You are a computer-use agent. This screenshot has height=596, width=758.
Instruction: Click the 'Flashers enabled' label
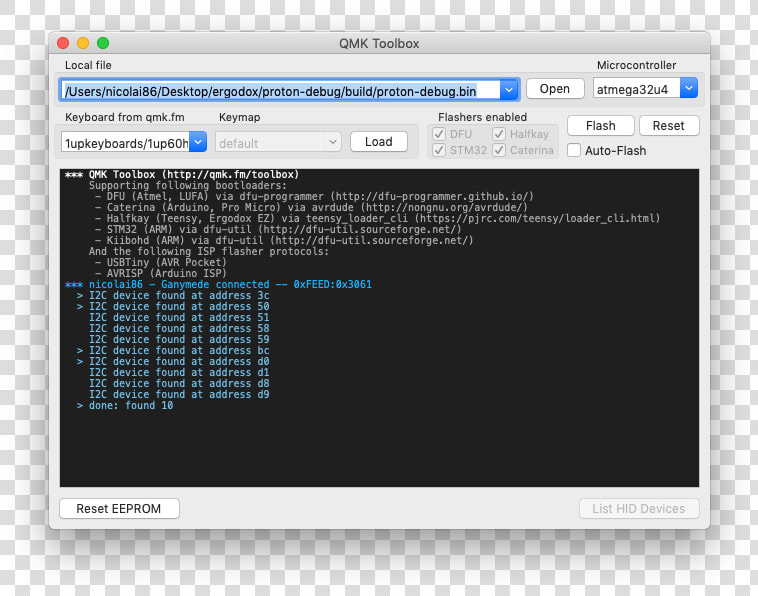click(482, 117)
